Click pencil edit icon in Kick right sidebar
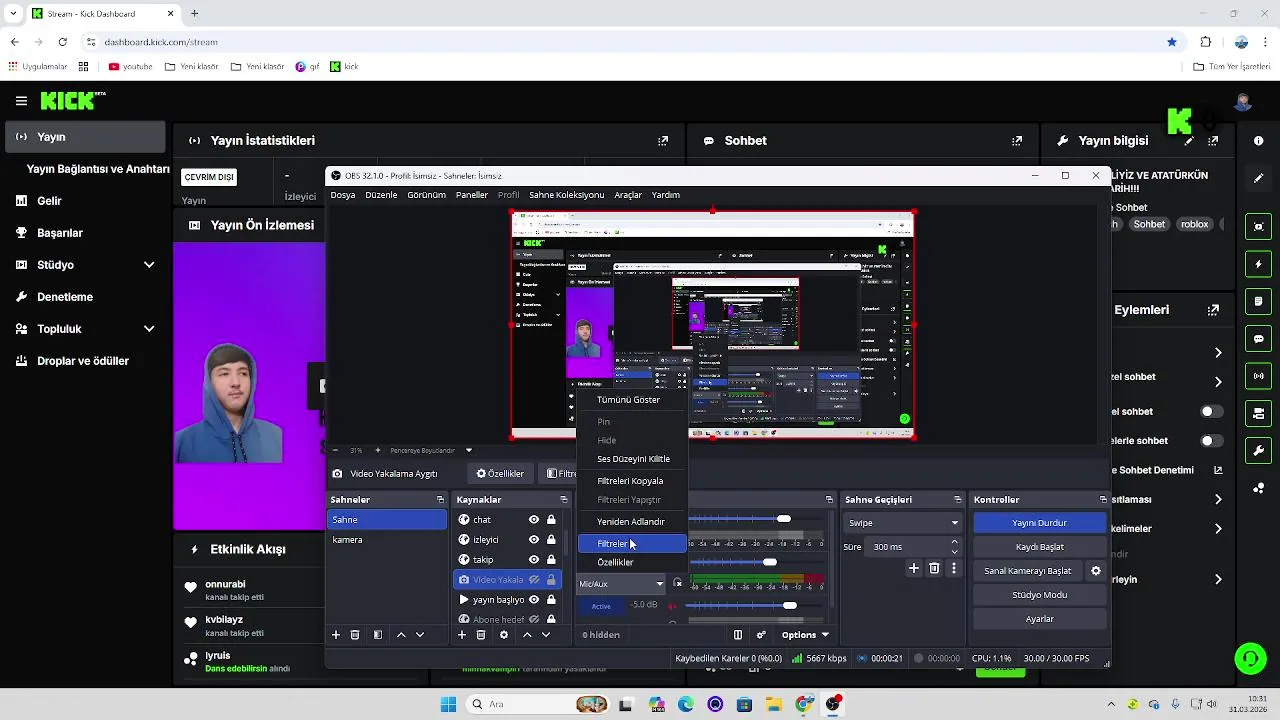The width and height of the screenshot is (1280, 720). point(1259,178)
